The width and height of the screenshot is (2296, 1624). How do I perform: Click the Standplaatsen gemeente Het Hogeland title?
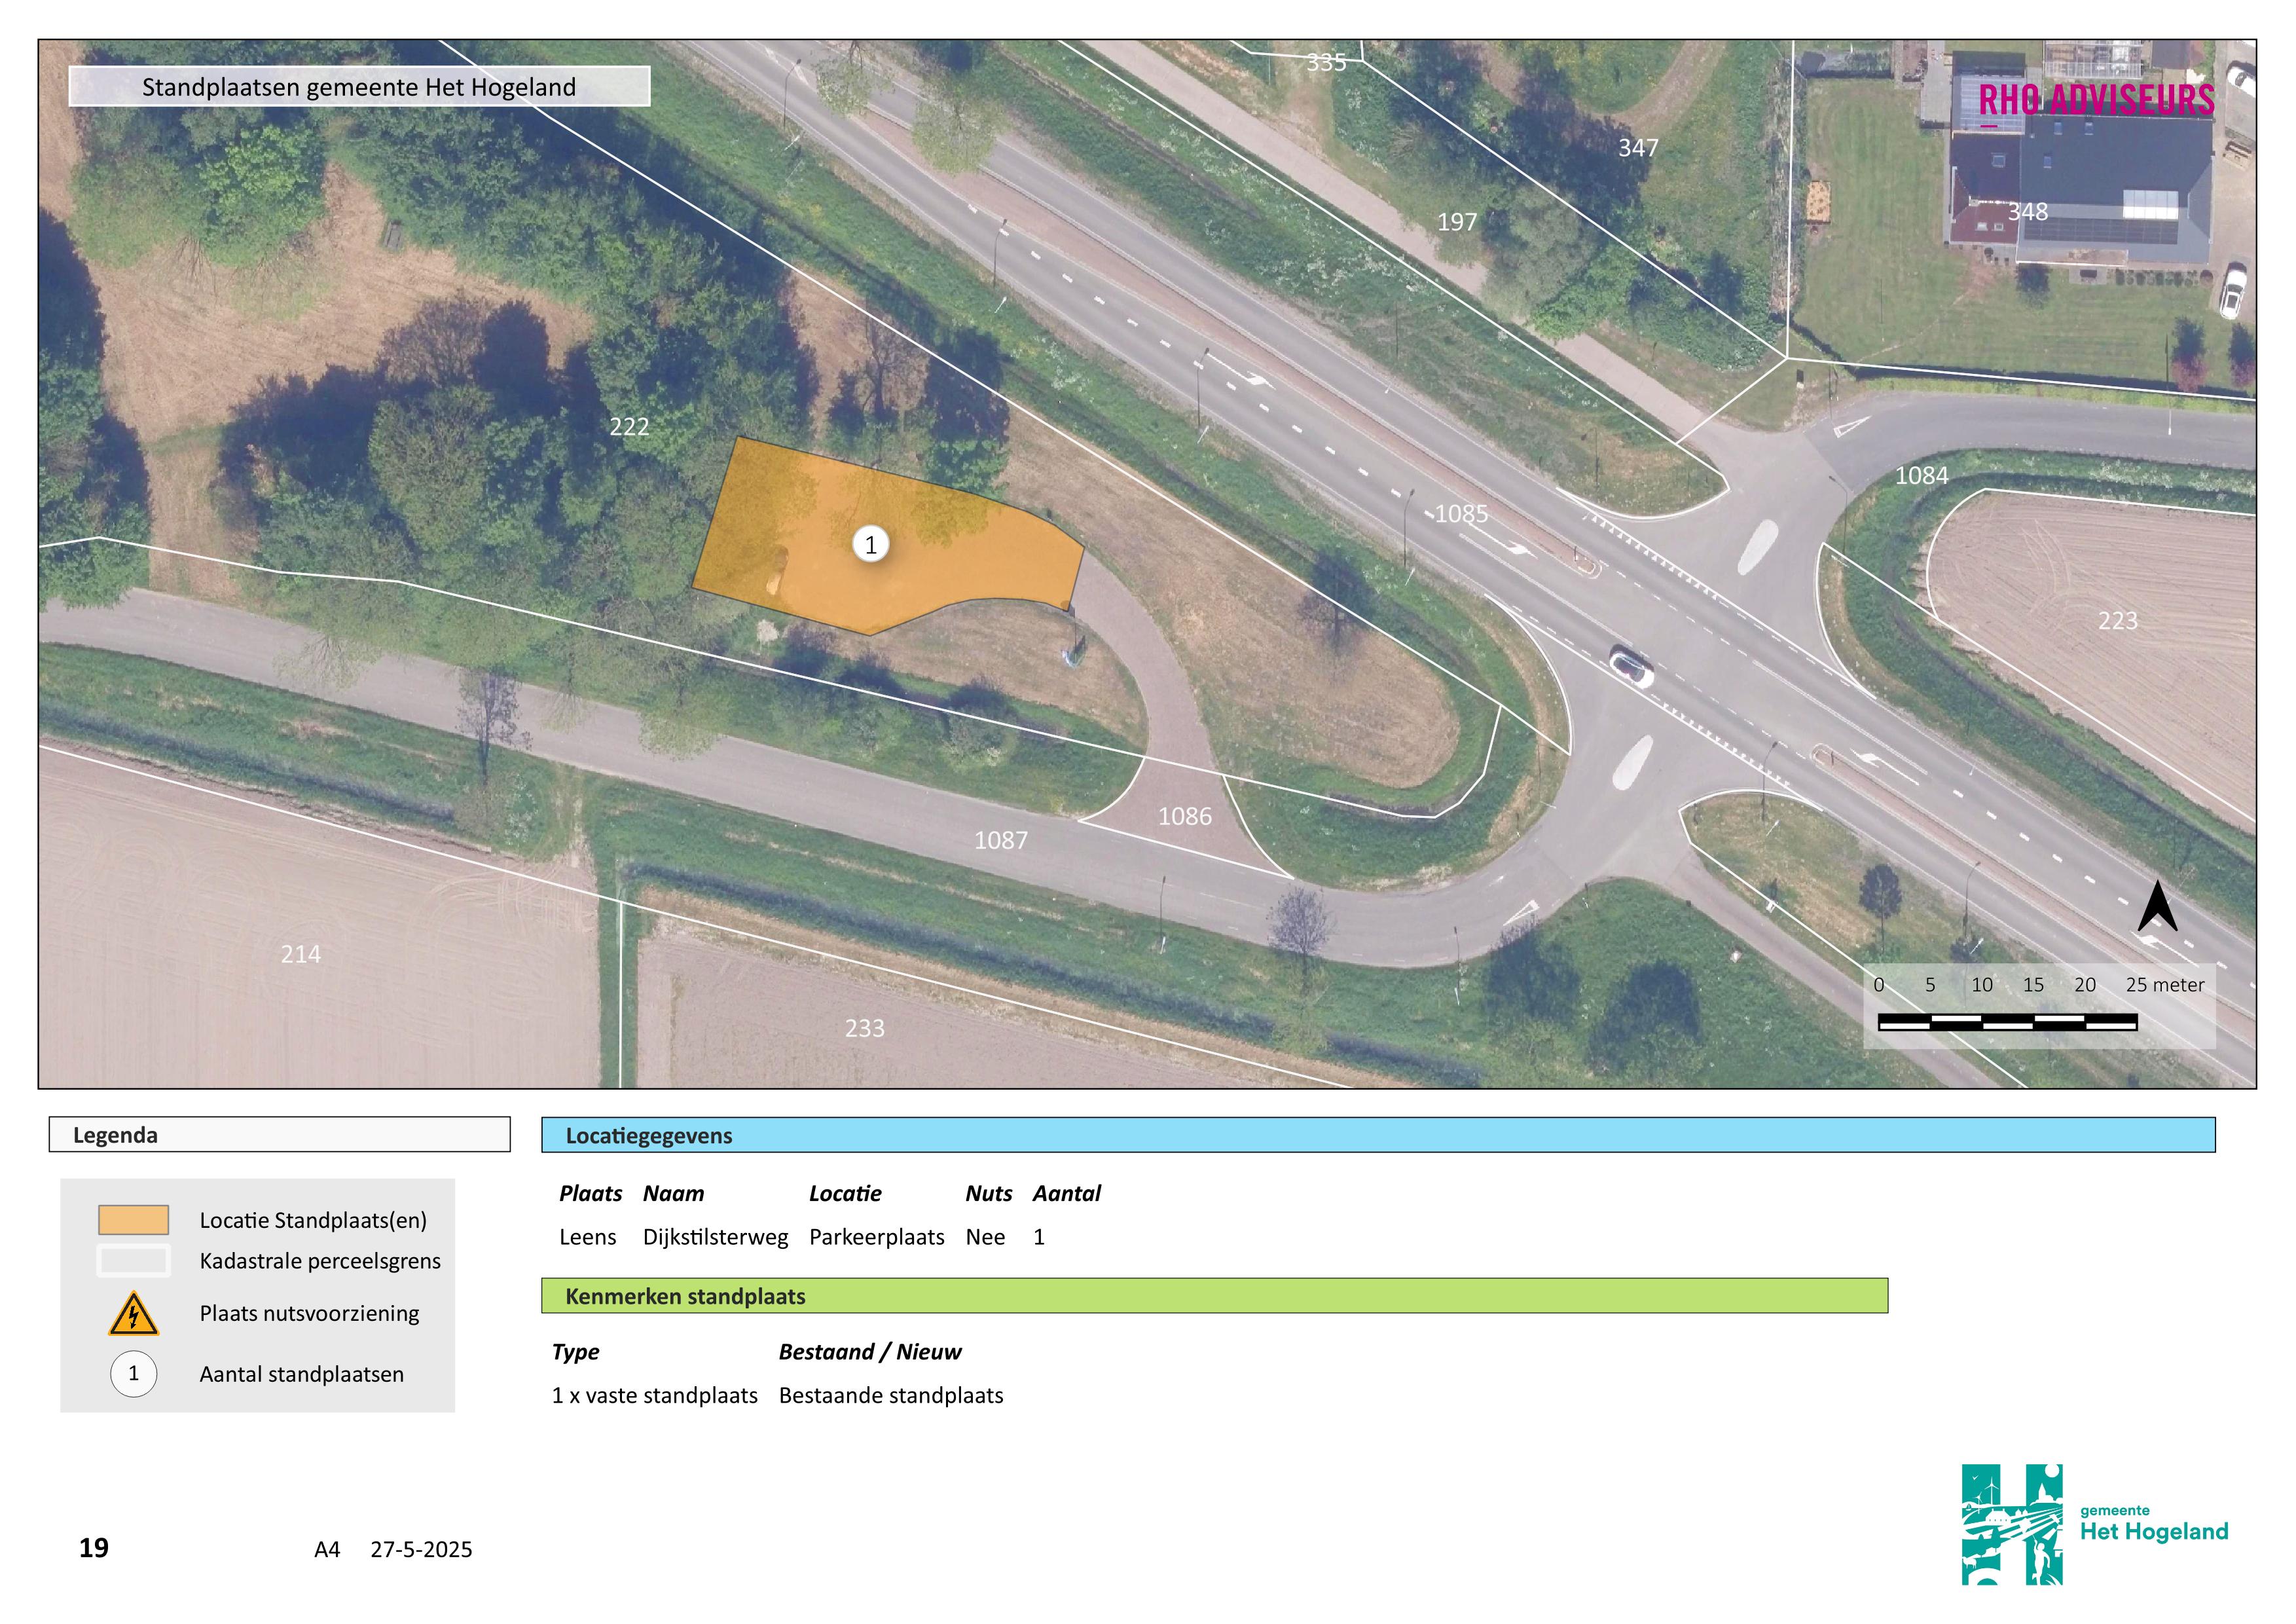359,87
